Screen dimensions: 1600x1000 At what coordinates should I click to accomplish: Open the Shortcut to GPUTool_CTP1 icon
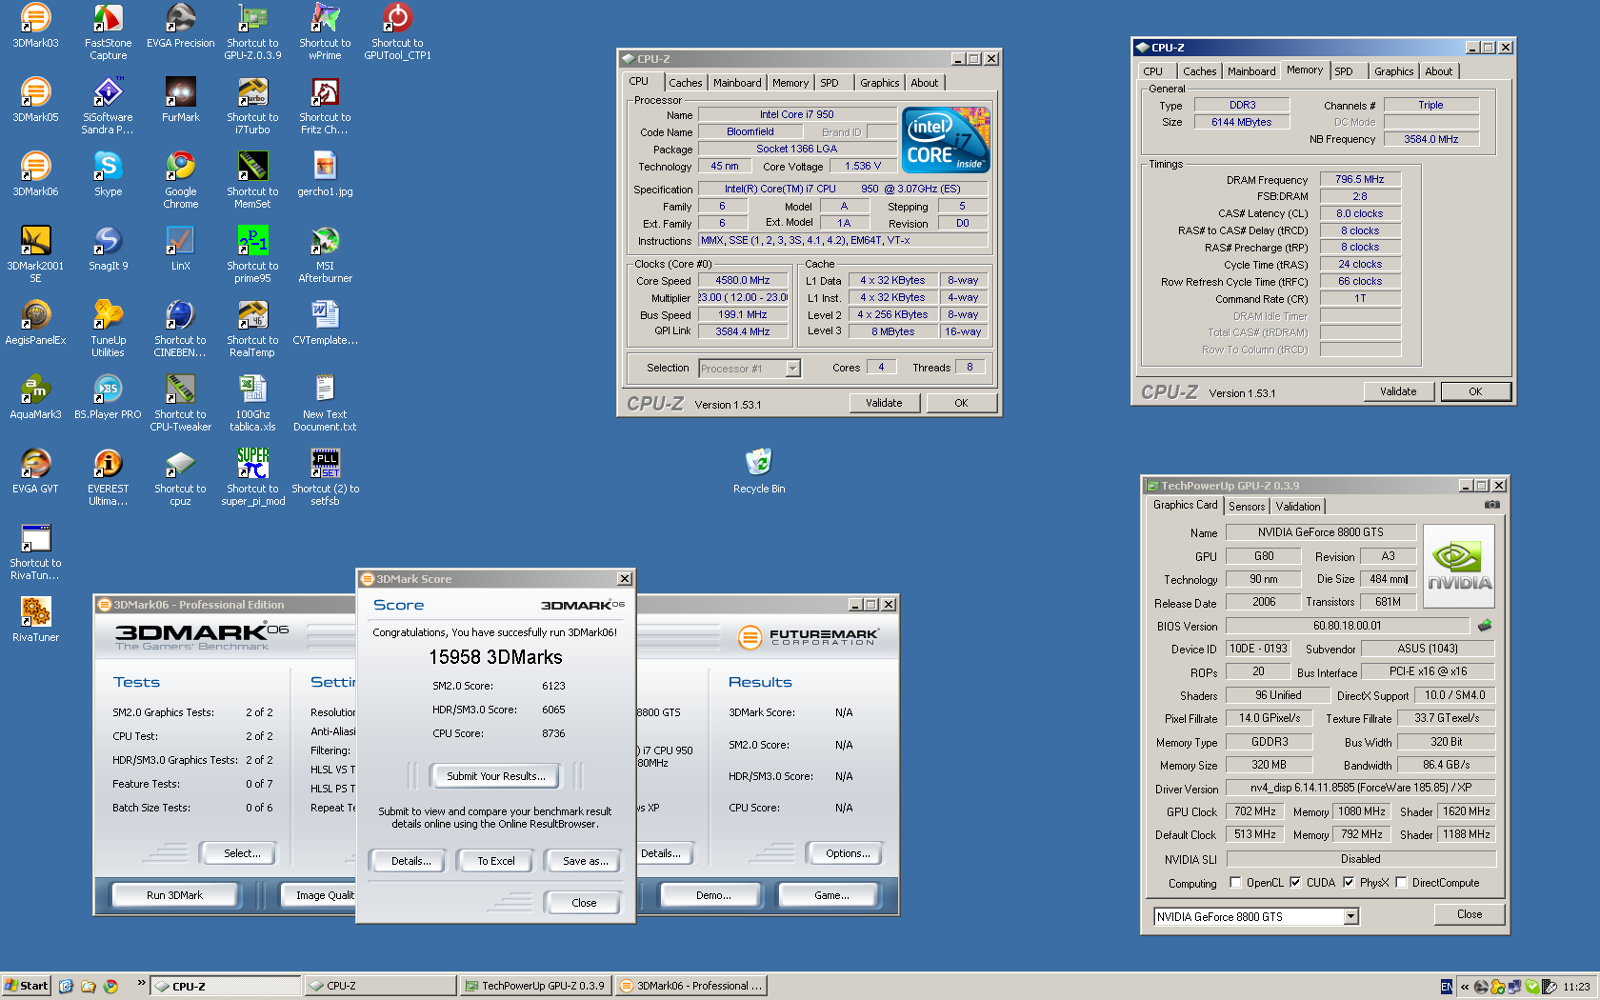pos(397,33)
